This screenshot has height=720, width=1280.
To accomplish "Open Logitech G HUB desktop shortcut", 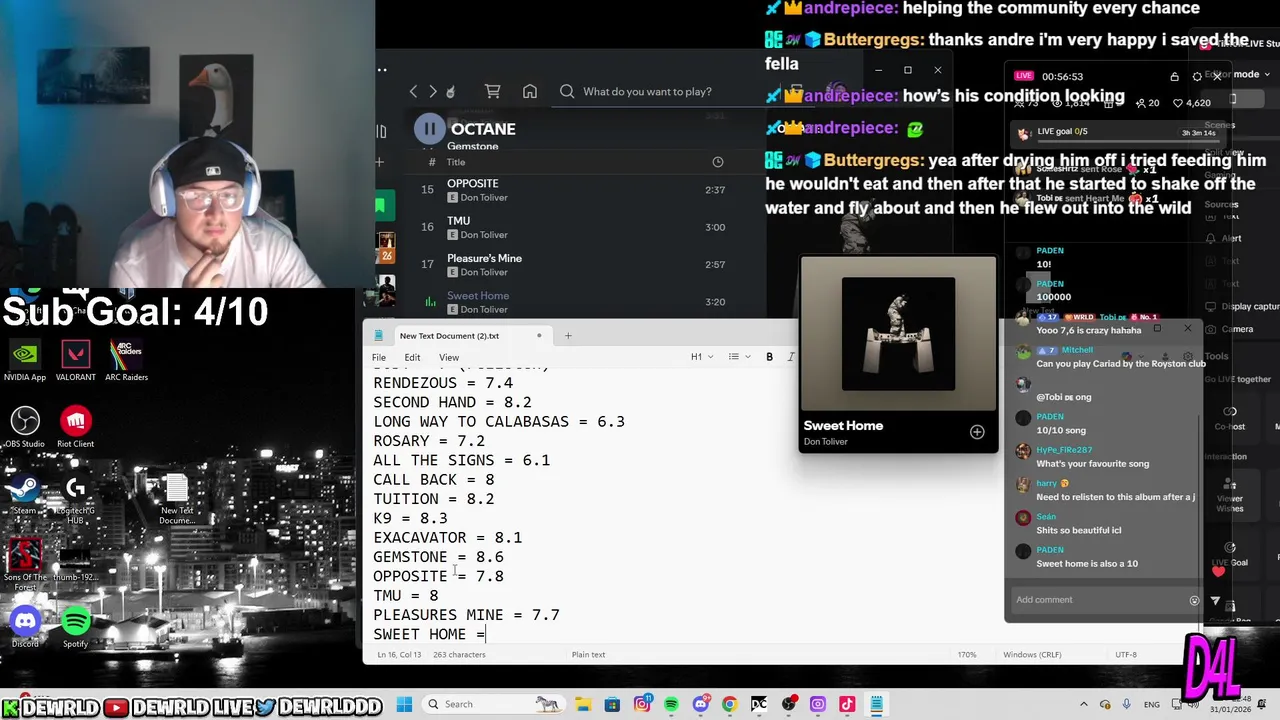I will (75, 498).
